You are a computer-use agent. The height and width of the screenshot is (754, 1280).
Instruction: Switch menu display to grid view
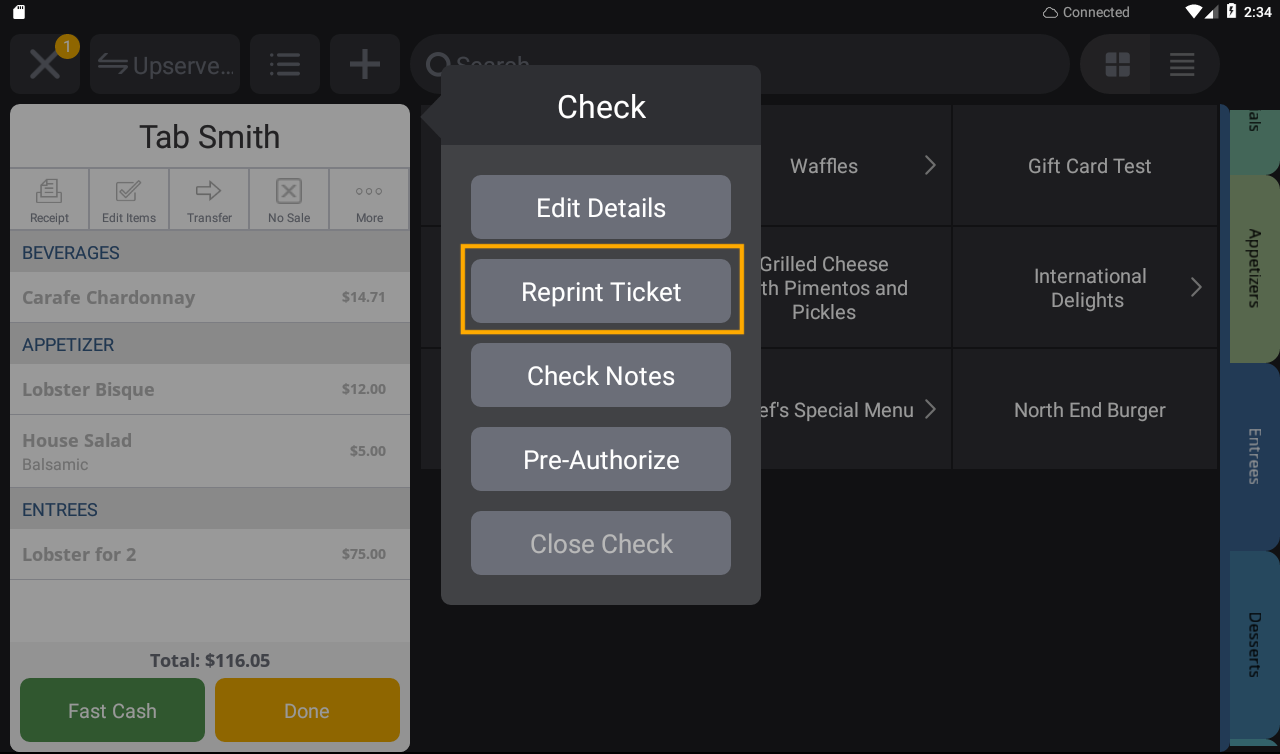coord(1115,64)
